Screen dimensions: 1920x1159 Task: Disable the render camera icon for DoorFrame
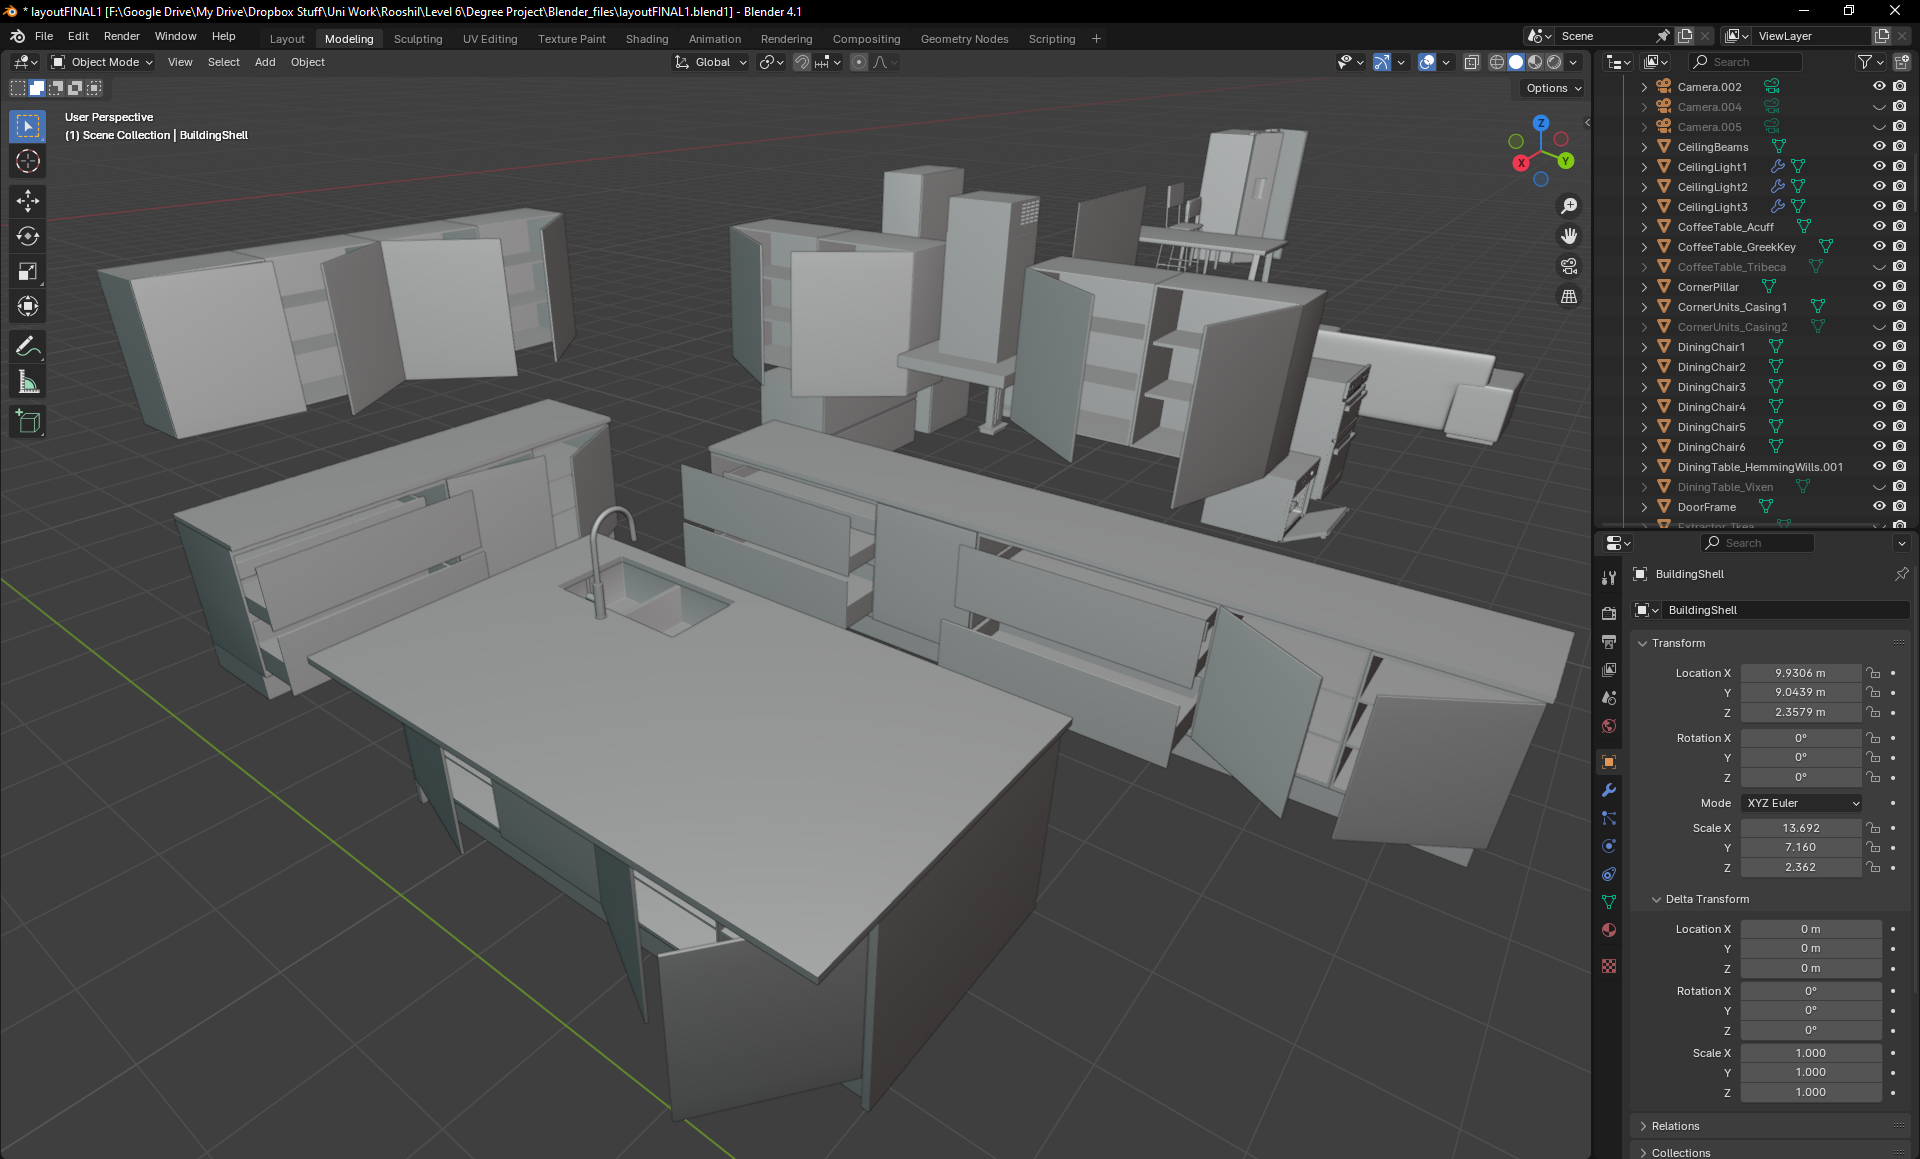click(x=1899, y=507)
